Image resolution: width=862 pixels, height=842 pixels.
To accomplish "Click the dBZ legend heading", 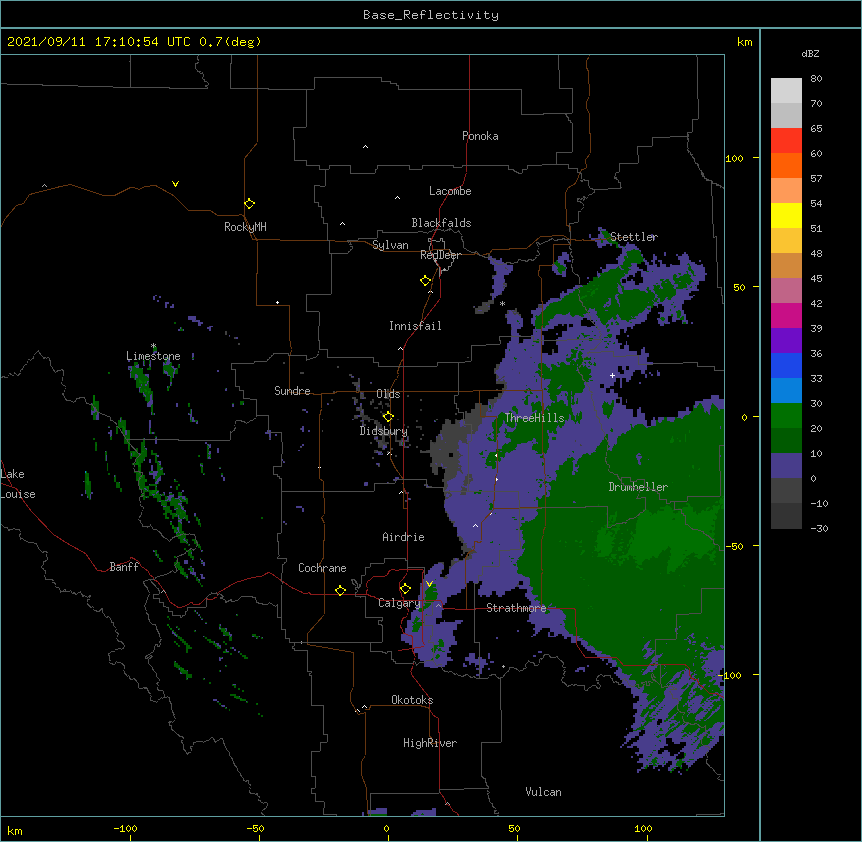I will coord(810,53).
